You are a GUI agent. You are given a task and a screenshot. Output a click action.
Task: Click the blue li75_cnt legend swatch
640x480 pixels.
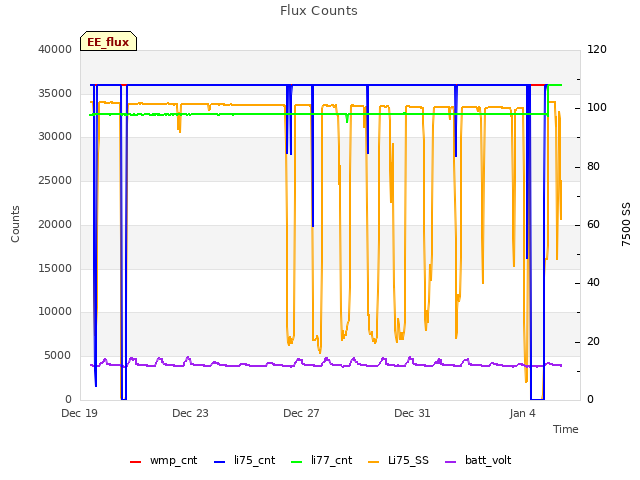[220, 462]
